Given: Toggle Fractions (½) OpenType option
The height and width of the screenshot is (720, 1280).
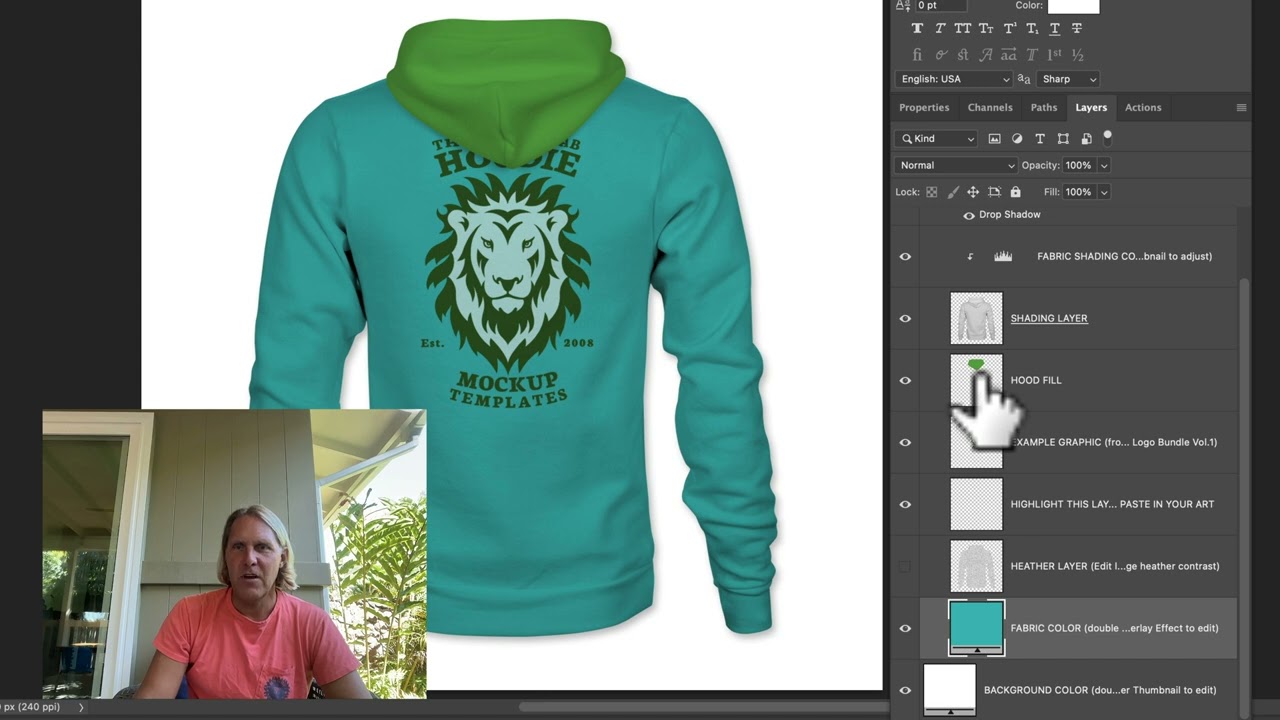Looking at the screenshot, I should click(x=1077, y=55).
